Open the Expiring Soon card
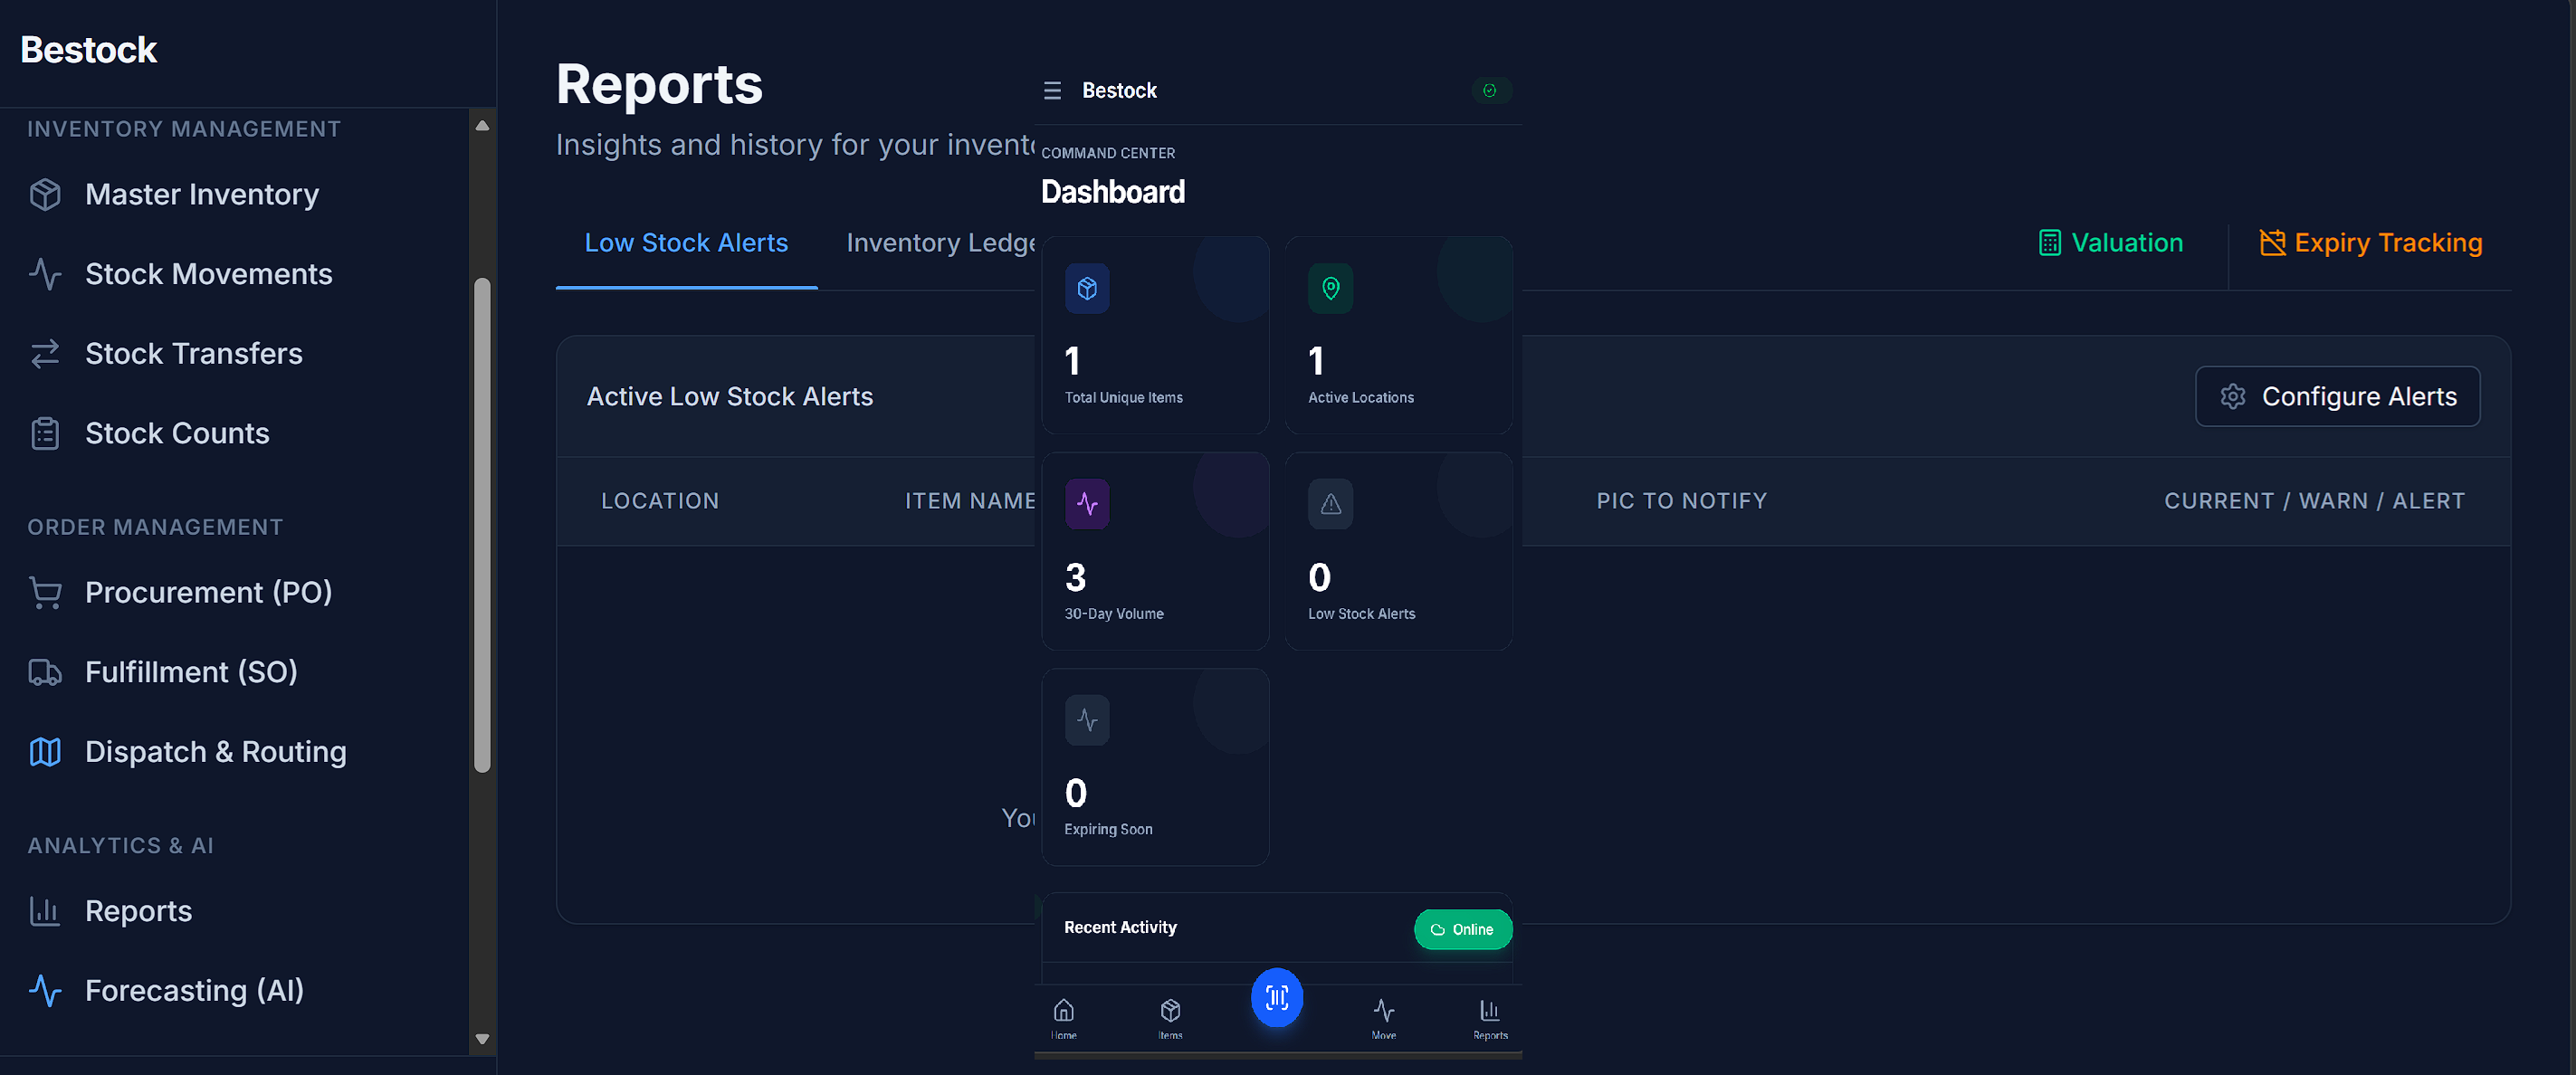Screen dimensions: 2576x1075 coord(1155,767)
